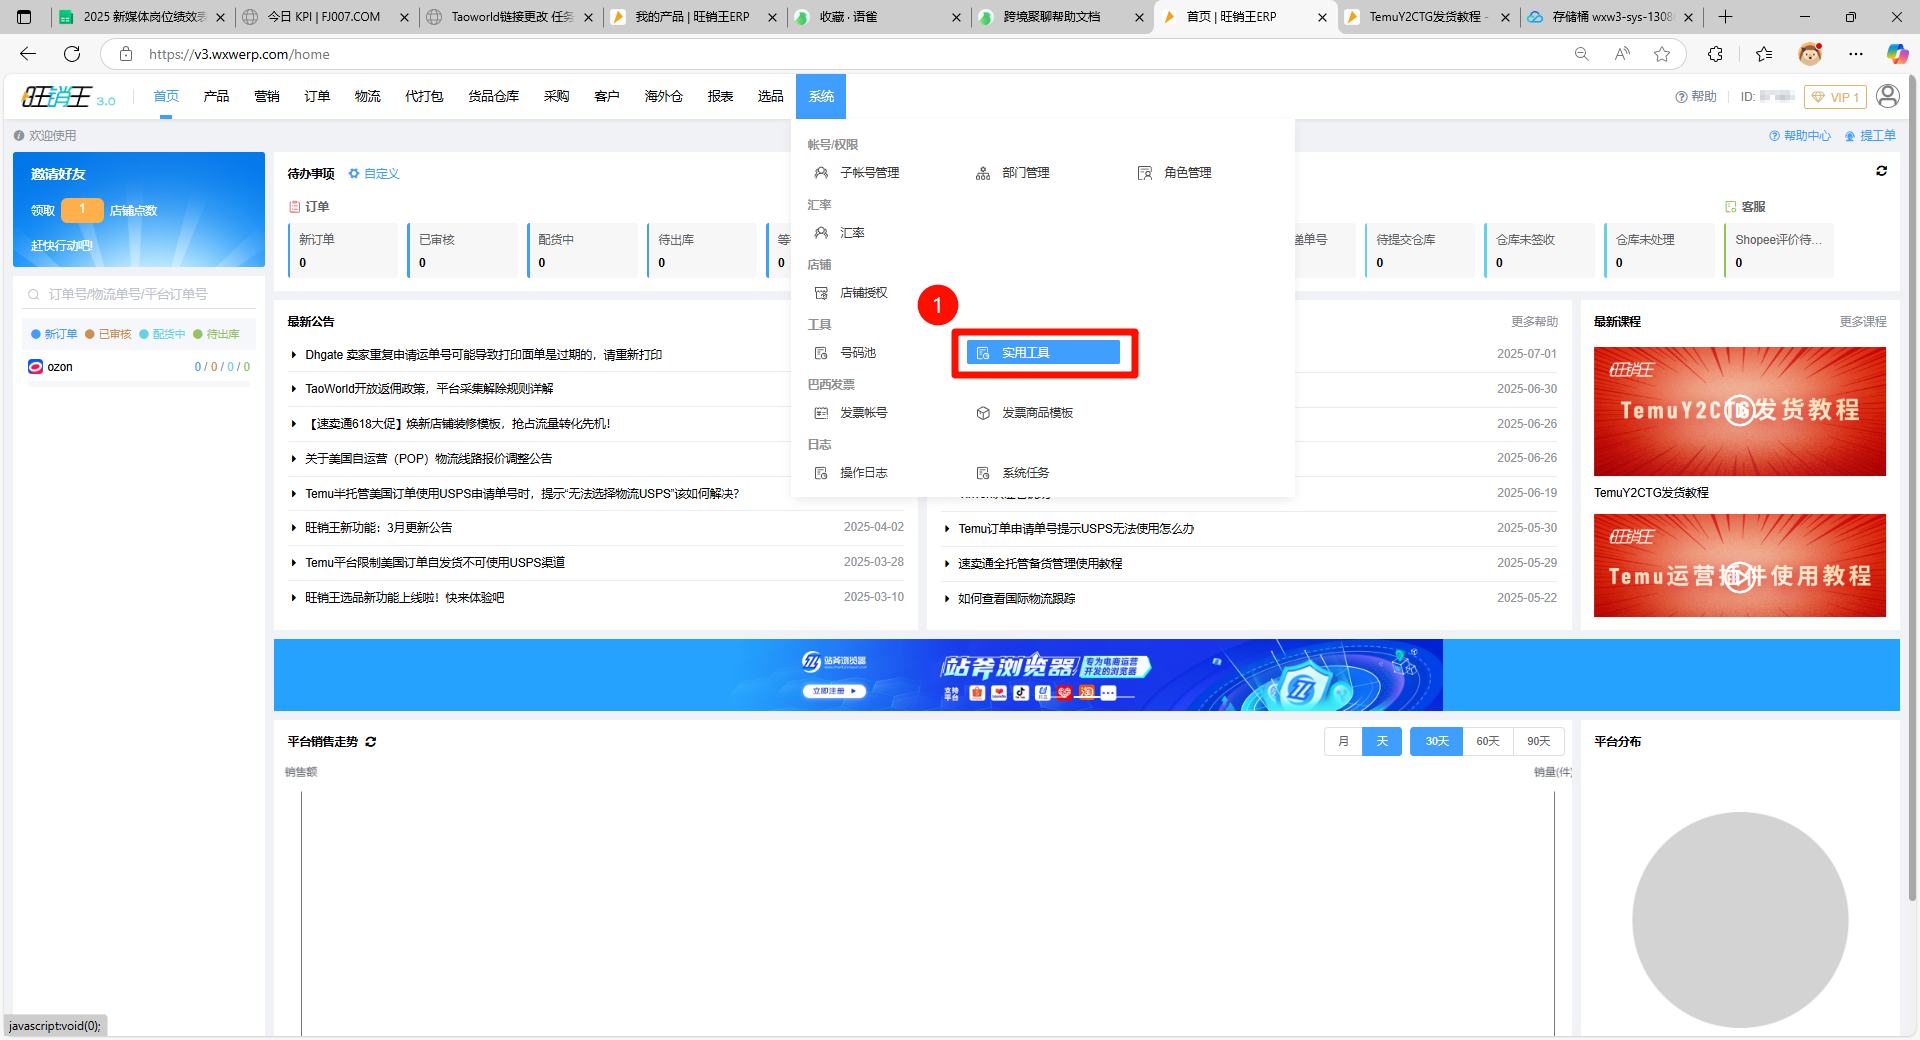Add page to favorites star icon
This screenshot has width=1920, height=1040.
tap(1662, 54)
